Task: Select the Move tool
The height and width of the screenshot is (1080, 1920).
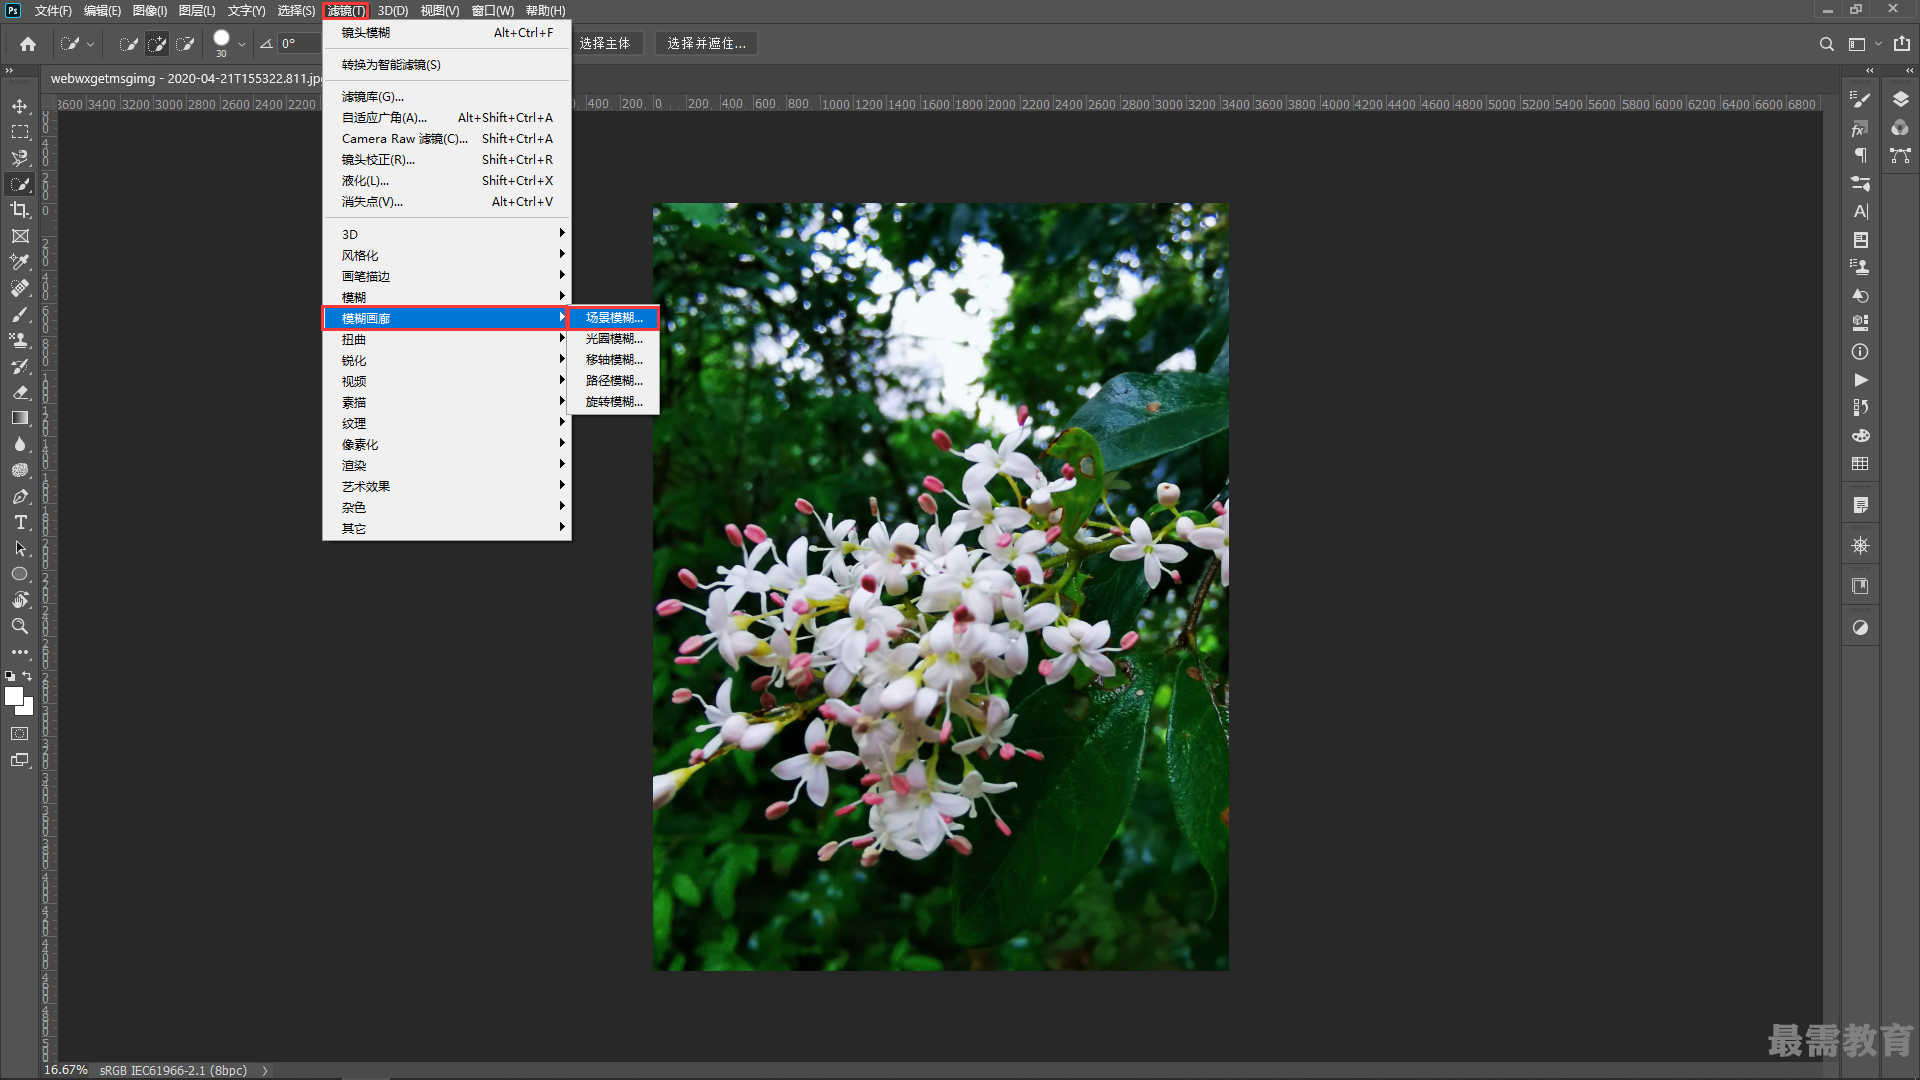Action: (20, 106)
